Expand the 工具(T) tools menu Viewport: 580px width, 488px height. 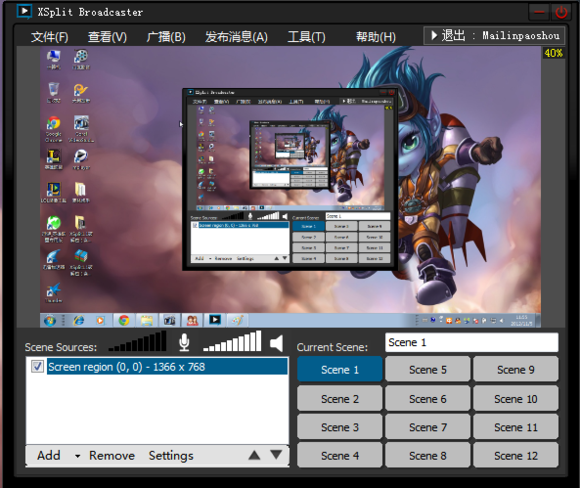(306, 37)
